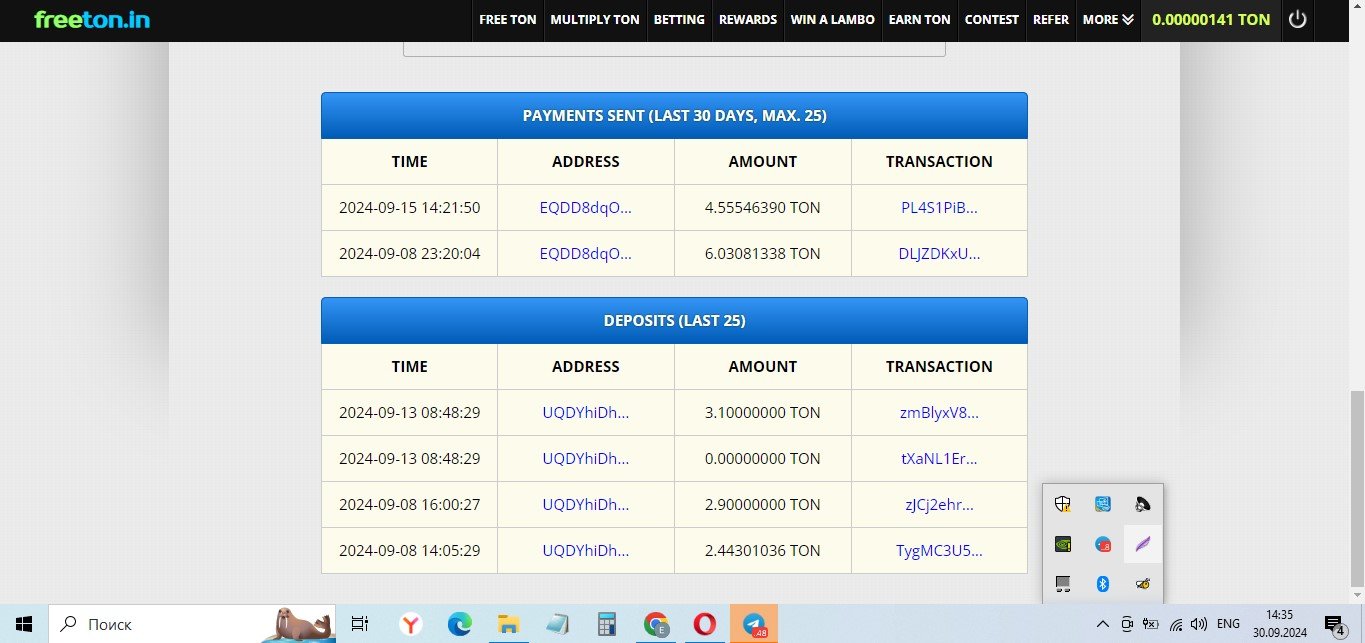Open the MULTIPLY TON menu item
Viewport: 1365px width, 643px height.
(x=595, y=19)
